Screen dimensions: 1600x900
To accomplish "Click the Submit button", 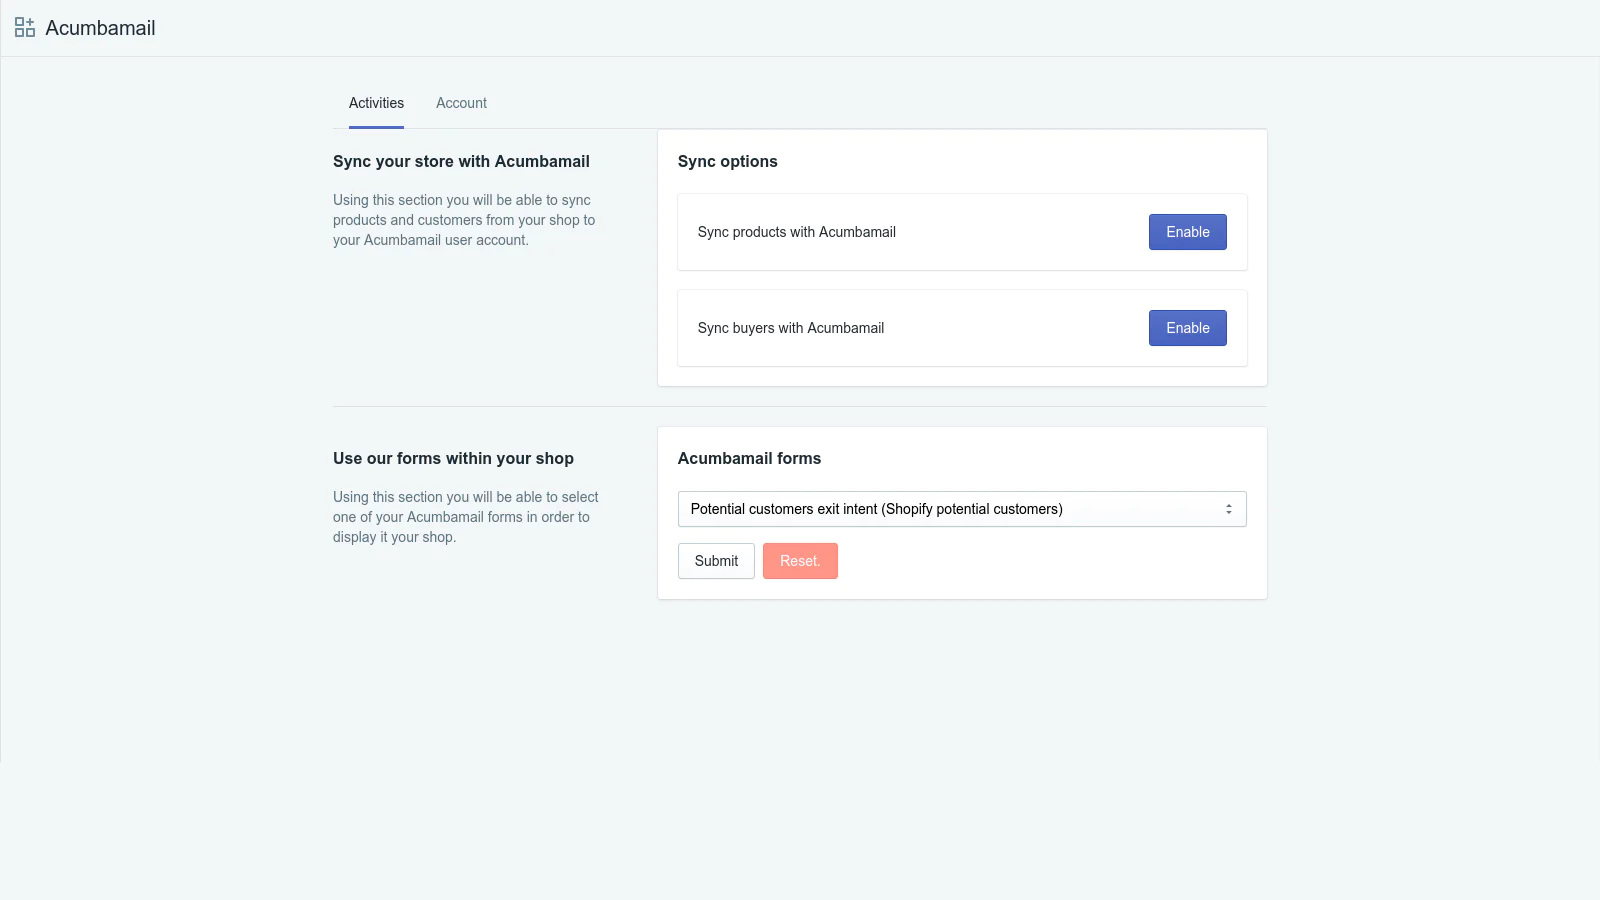I will tap(716, 561).
